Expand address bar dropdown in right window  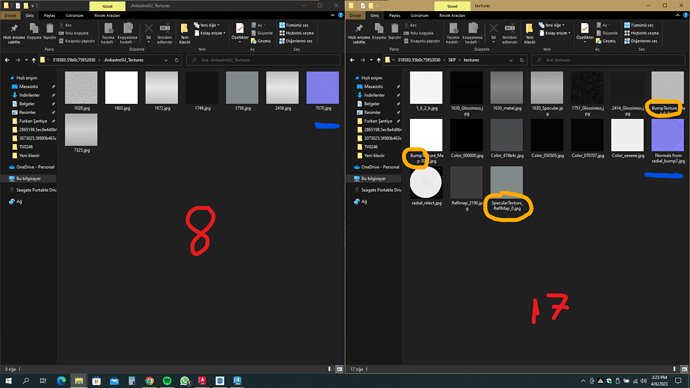tap(511, 60)
